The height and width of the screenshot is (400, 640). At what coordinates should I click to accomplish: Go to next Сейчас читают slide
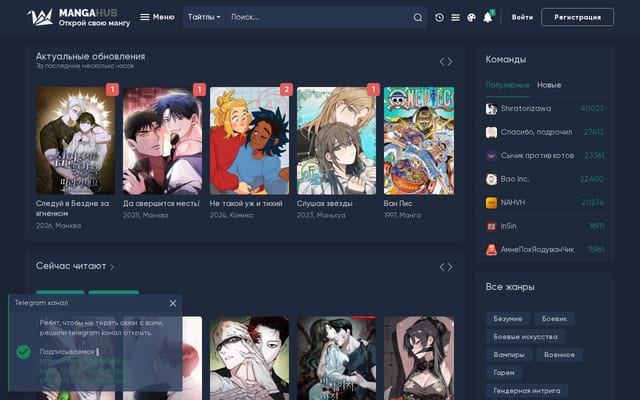(x=450, y=267)
